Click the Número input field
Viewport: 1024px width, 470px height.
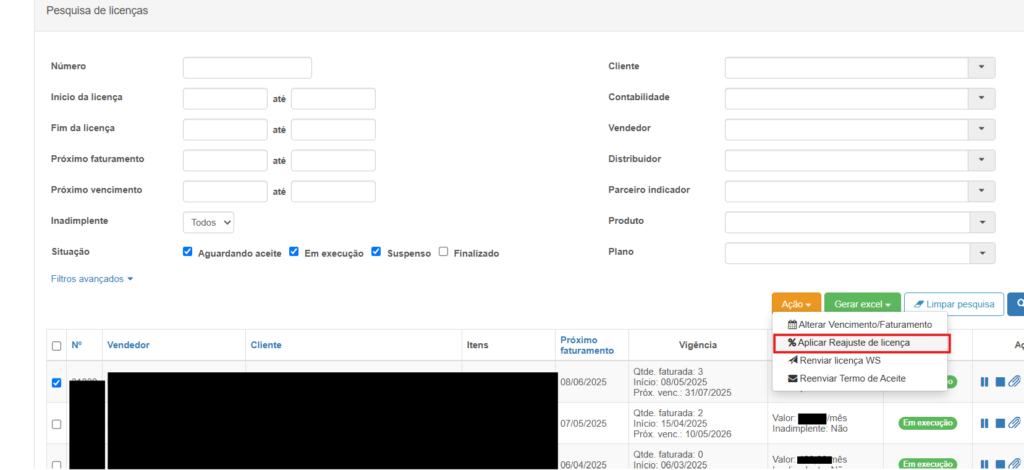(247, 67)
